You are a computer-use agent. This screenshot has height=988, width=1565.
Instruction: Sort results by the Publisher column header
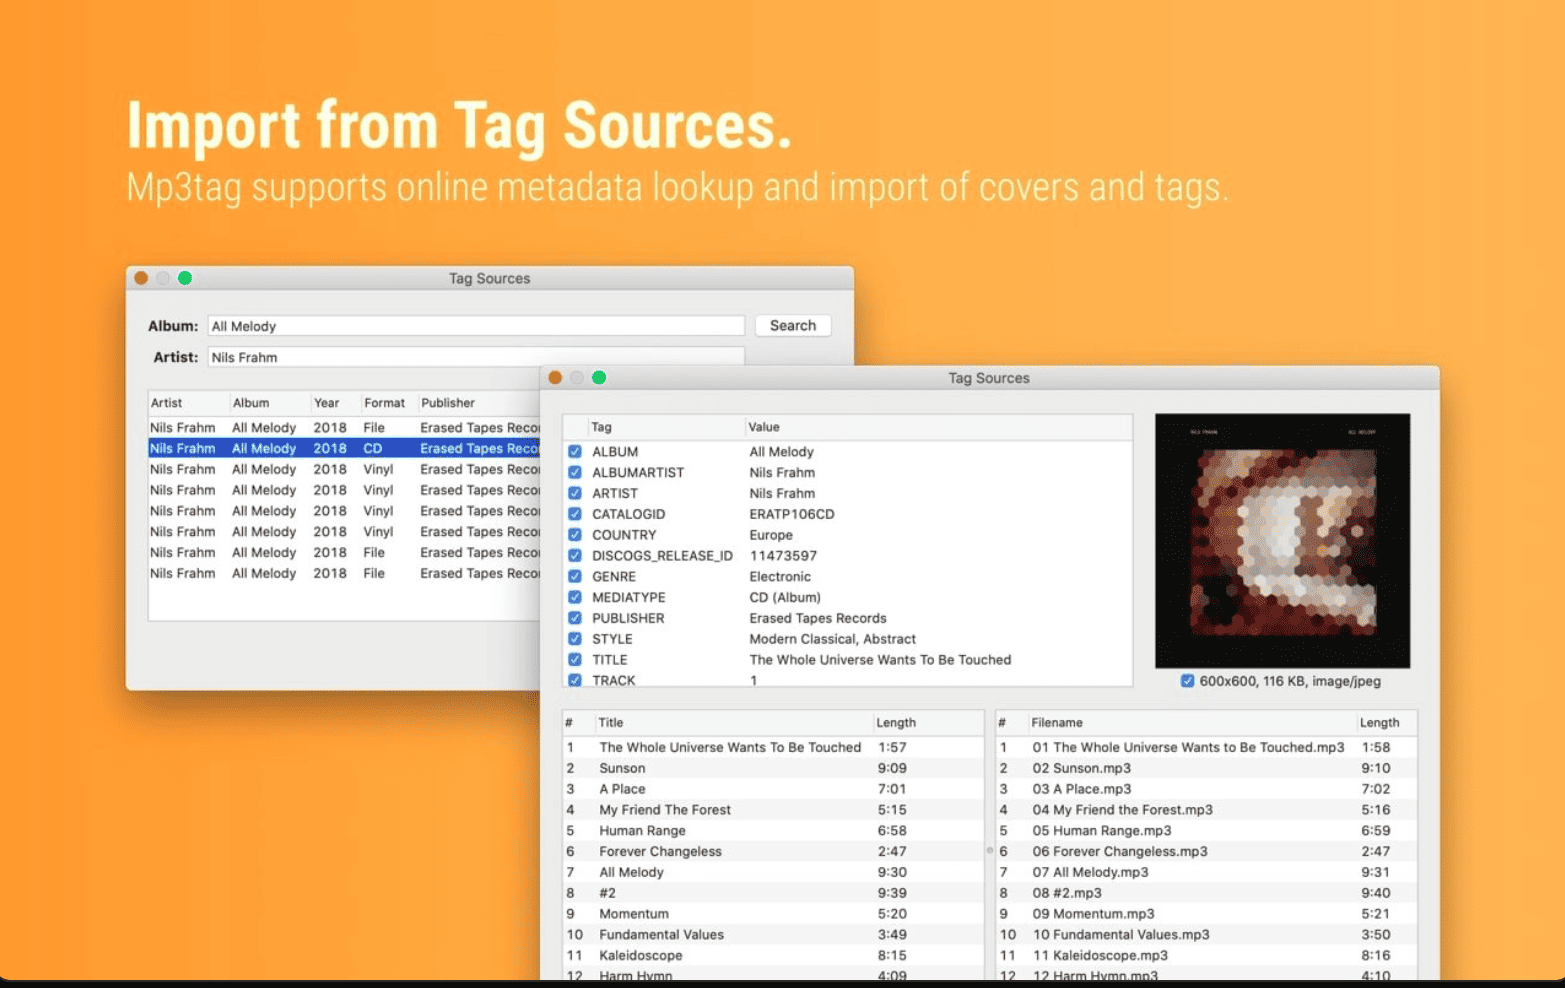pyautogui.click(x=448, y=403)
